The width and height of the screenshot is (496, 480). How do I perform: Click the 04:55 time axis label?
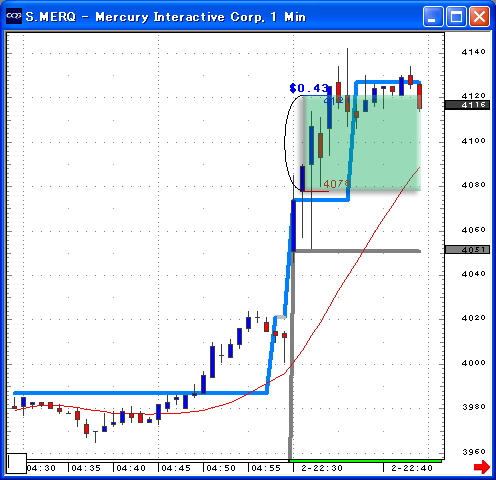(x=266, y=468)
